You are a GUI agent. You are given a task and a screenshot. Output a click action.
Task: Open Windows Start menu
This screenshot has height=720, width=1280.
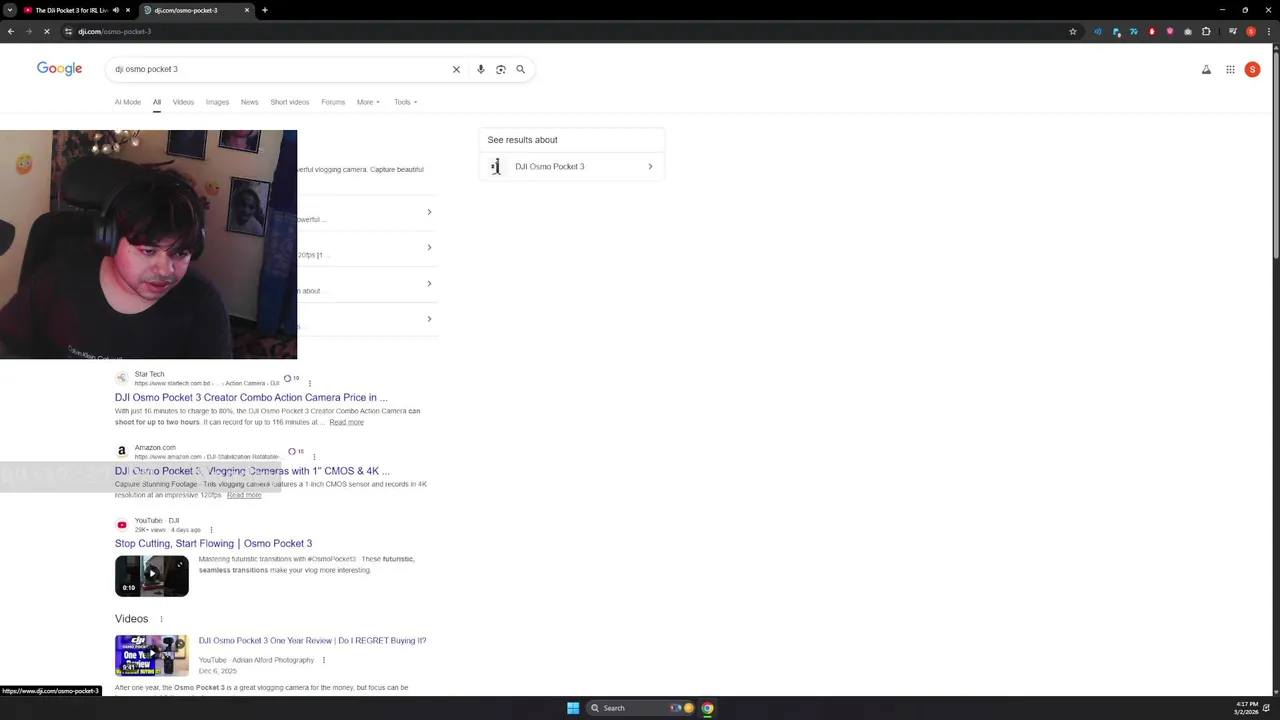click(573, 708)
